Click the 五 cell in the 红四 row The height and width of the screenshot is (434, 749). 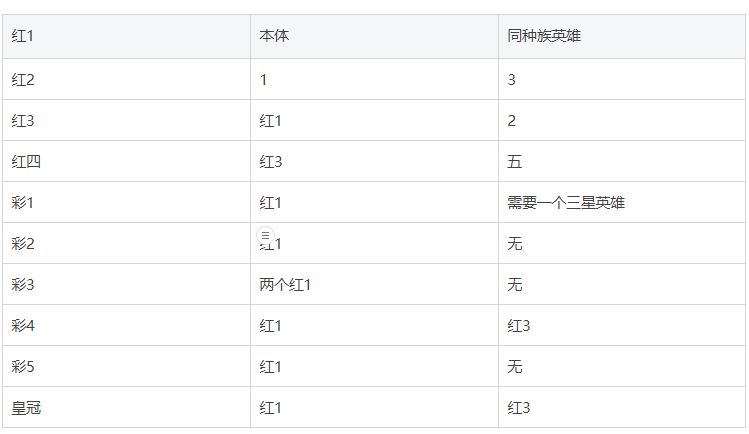pos(515,162)
